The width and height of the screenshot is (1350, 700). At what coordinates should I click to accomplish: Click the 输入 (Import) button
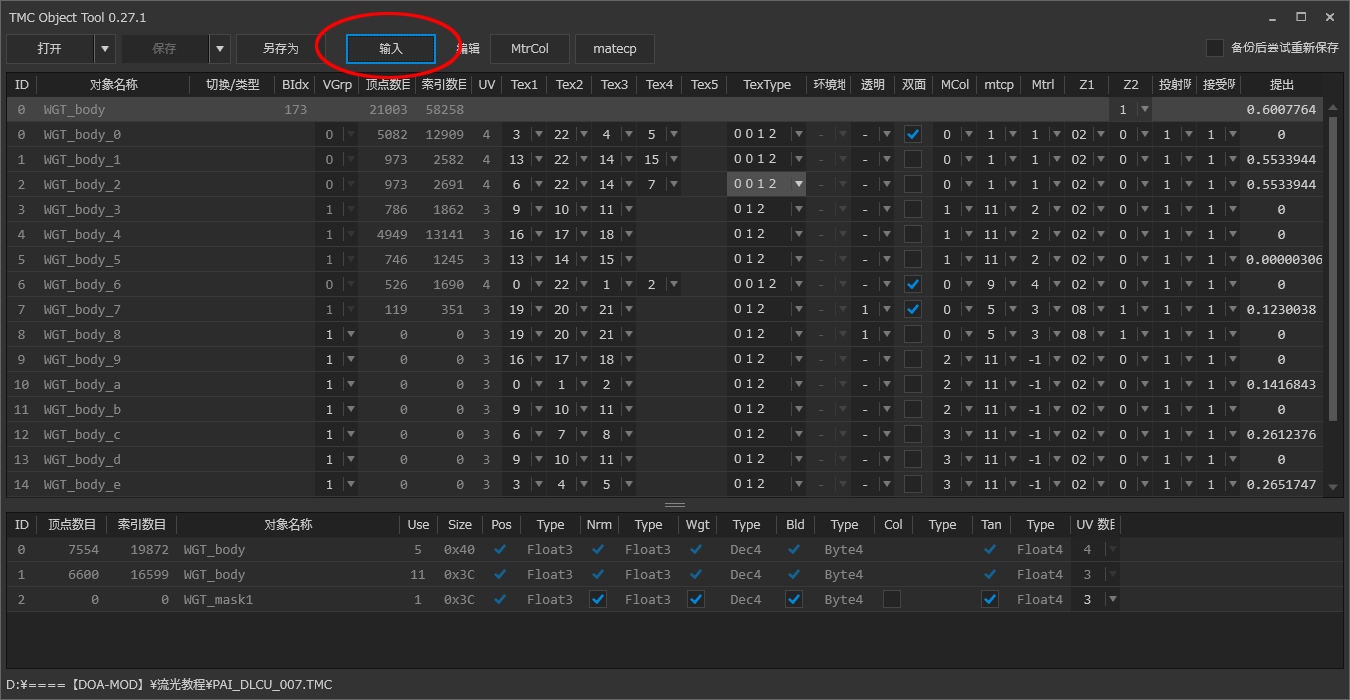pos(391,48)
